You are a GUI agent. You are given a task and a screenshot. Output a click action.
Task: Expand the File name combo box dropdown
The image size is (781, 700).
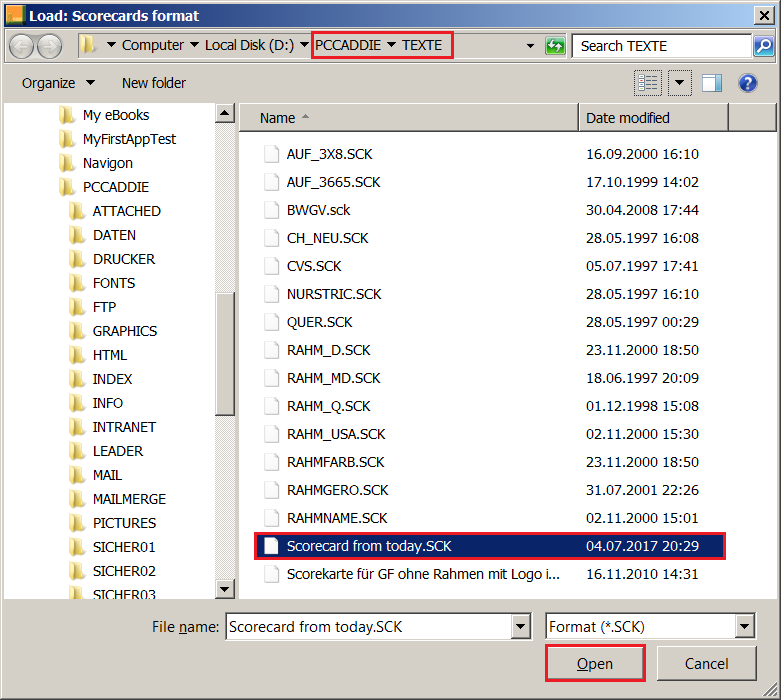click(x=521, y=627)
